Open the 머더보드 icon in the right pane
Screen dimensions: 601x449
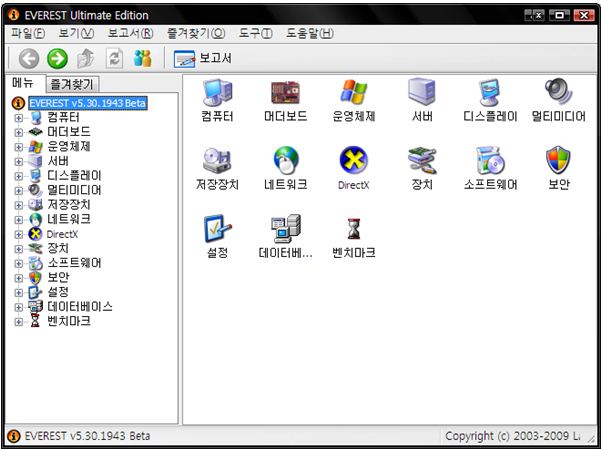pos(286,93)
